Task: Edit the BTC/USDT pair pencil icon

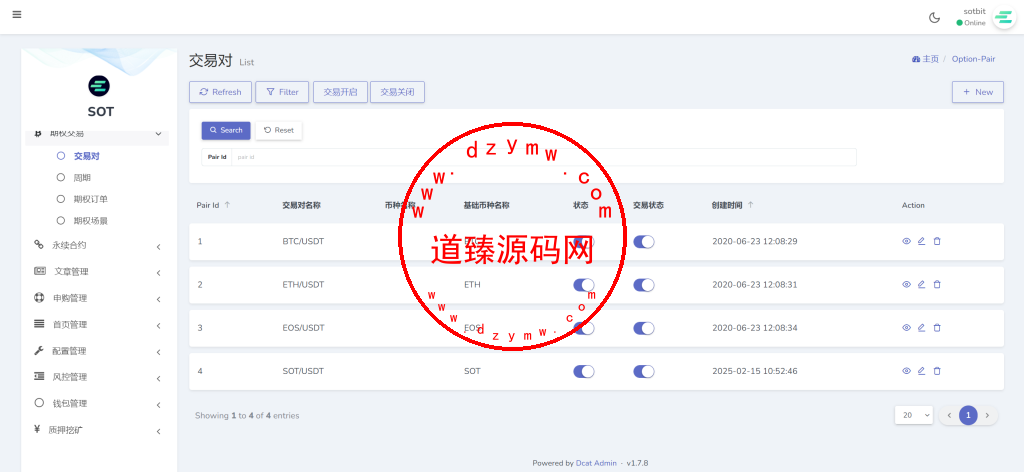Action: click(921, 241)
